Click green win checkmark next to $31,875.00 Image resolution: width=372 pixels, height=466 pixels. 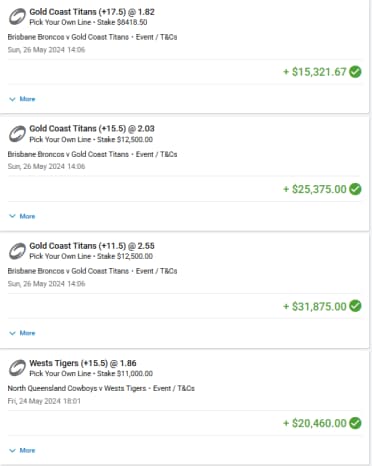tap(355, 306)
